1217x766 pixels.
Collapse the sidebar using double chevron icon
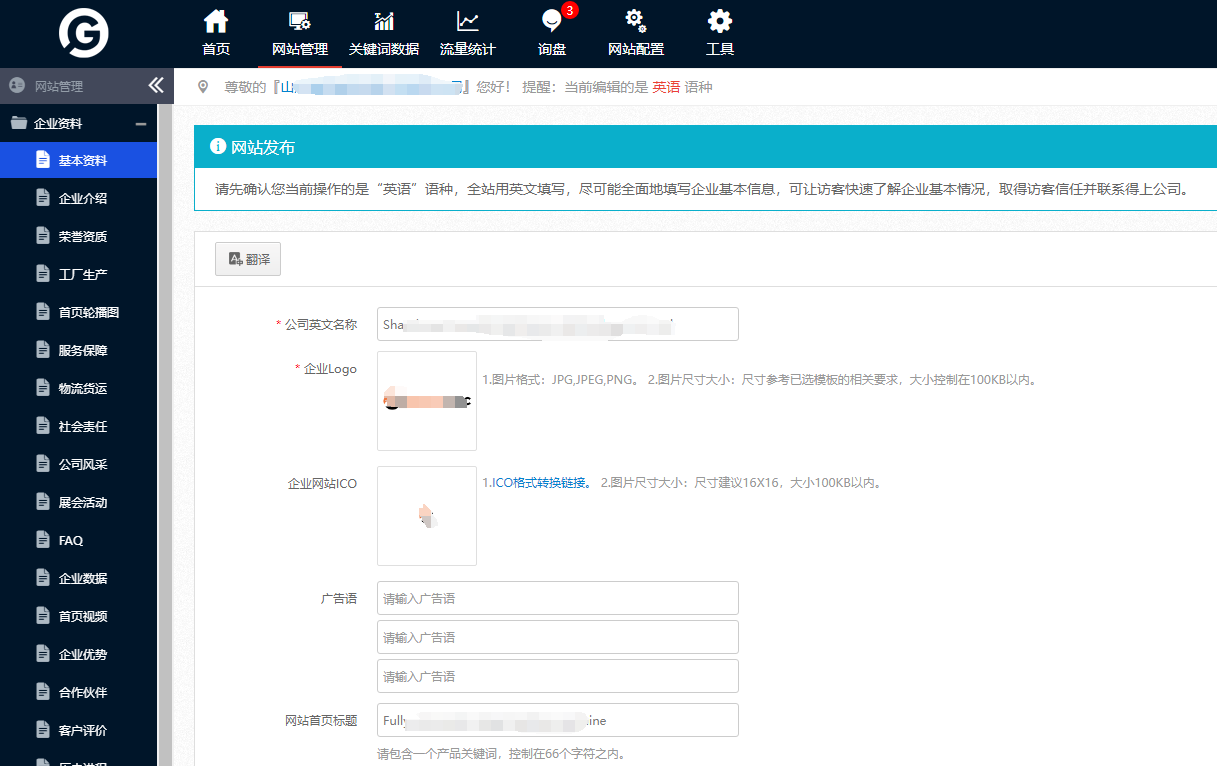pos(155,86)
